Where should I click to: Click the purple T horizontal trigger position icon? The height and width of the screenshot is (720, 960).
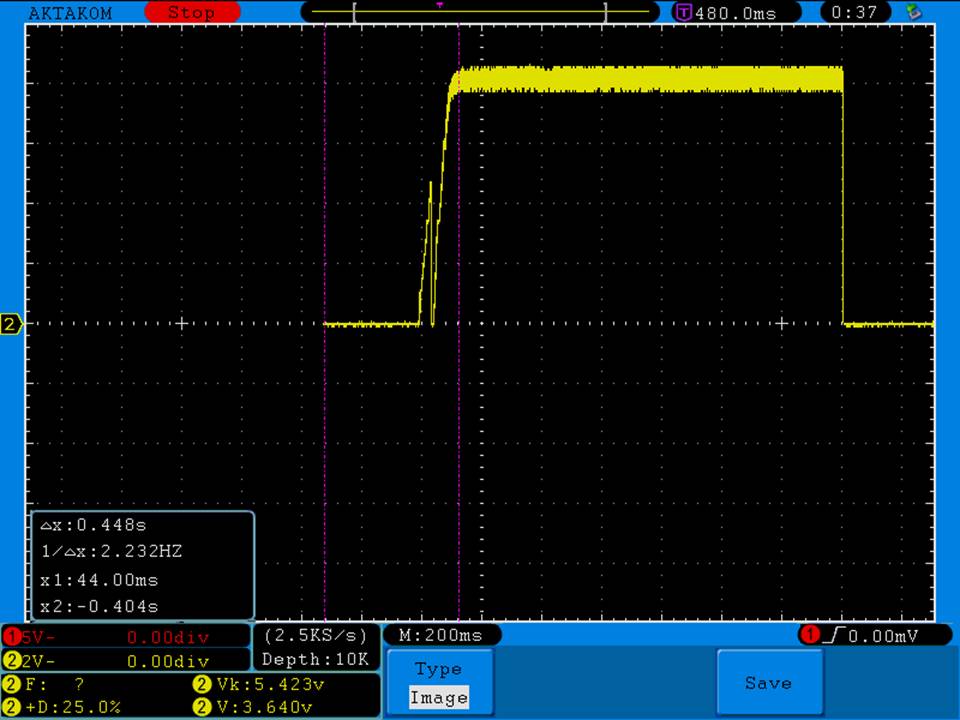coord(683,13)
